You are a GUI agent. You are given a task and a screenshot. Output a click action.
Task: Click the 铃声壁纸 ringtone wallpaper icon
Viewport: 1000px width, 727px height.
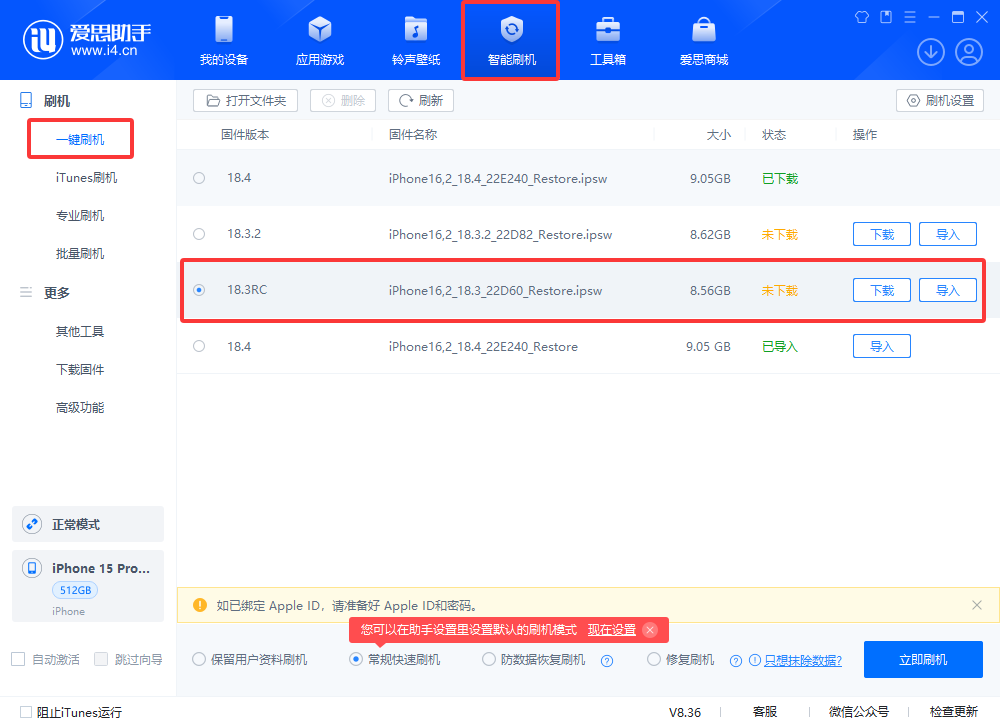pyautogui.click(x=415, y=40)
